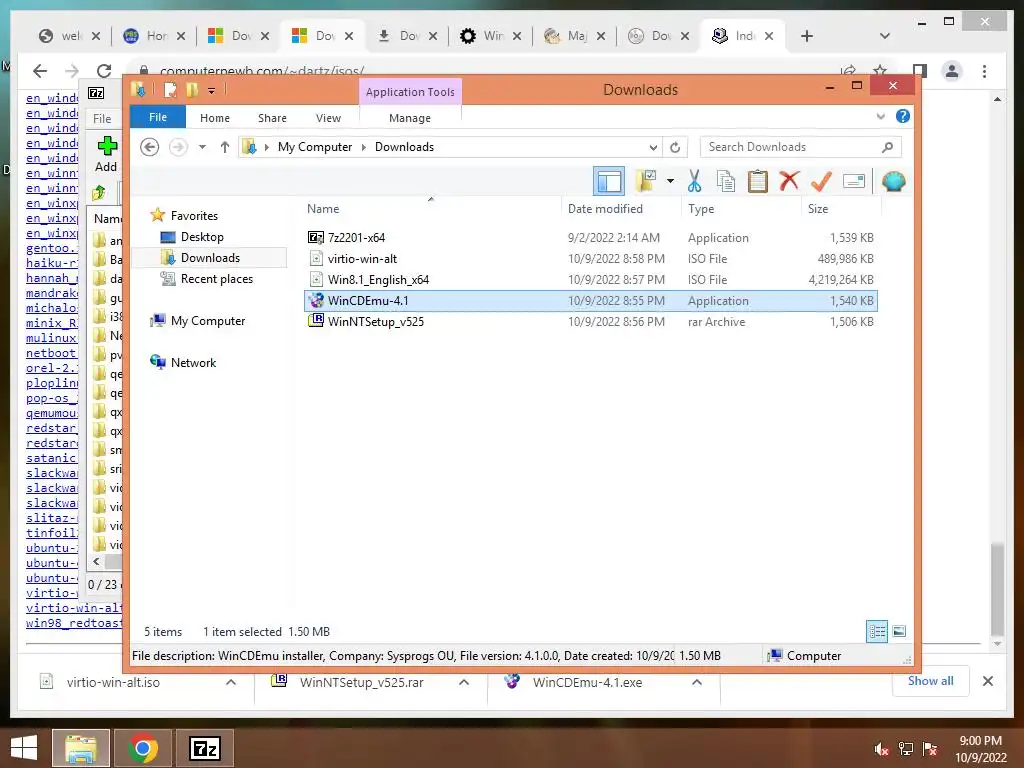Click virtio-win-alt link in web page

[74, 608]
